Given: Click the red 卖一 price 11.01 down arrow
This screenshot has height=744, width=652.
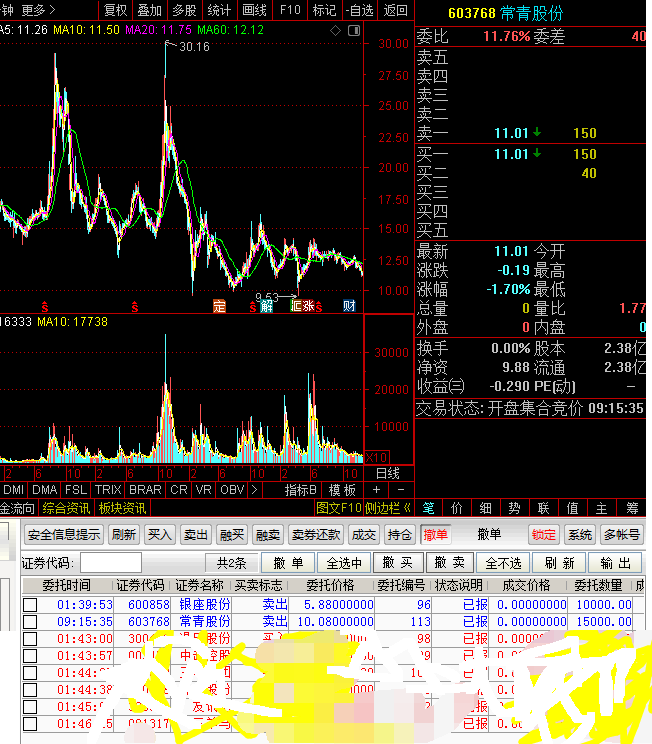Looking at the screenshot, I should (537, 133).
